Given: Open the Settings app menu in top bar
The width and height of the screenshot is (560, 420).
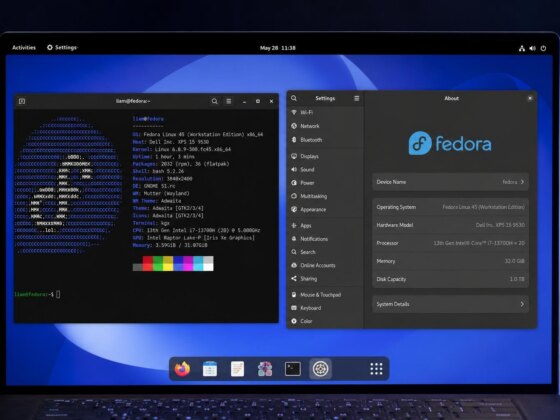Looking at the screenshot, I should click(62, 48).
